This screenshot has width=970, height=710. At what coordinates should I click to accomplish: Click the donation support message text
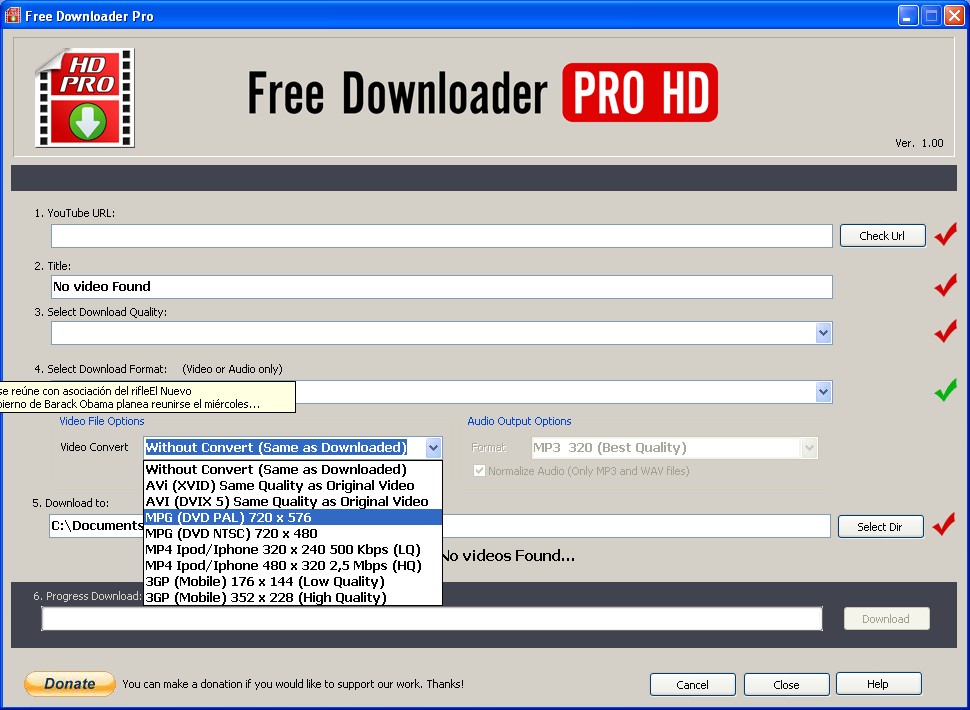click(293, 684)
